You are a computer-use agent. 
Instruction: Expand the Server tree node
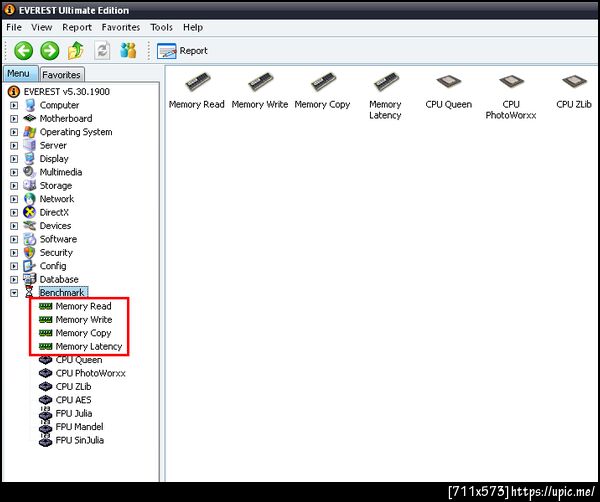[x=14, y=146]
